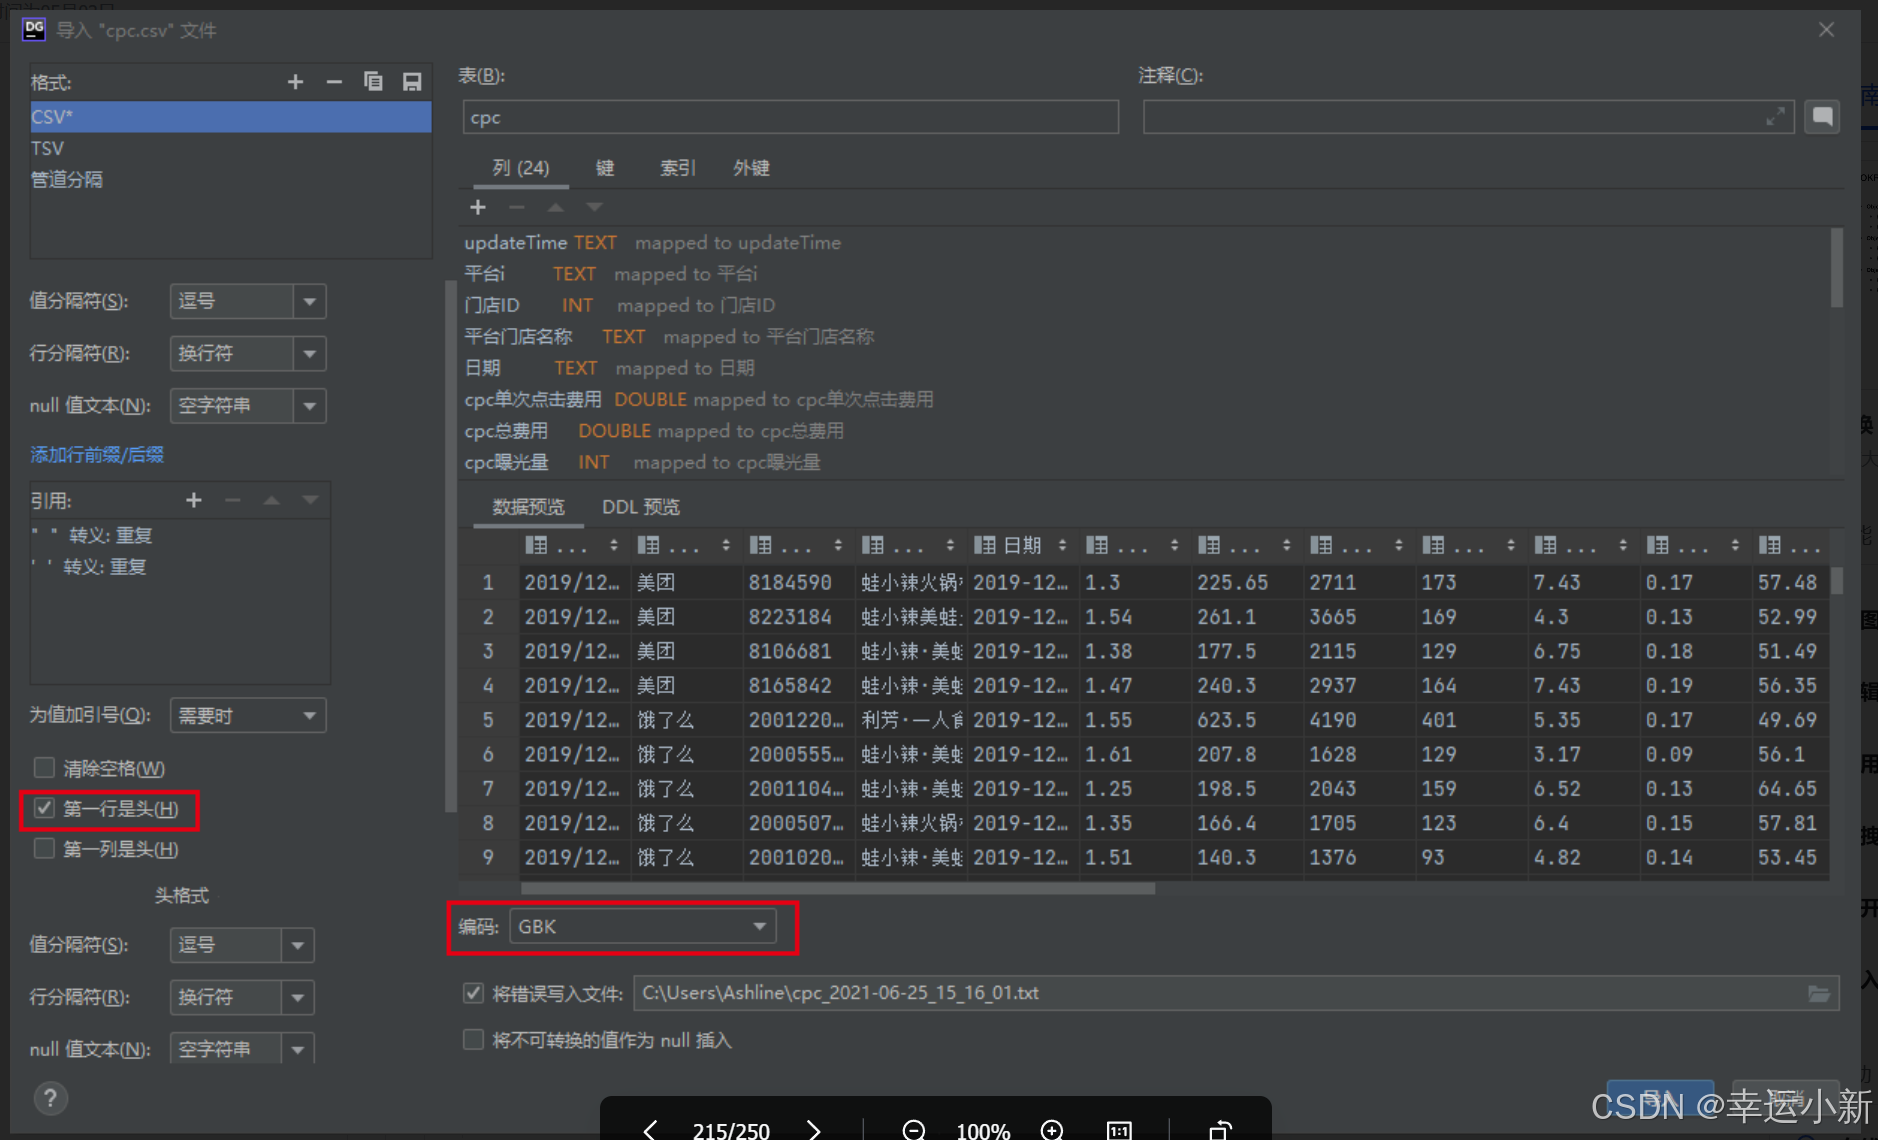Select 管道分隔 format in list
1878x1140 pixels.
click(x=231, y=180)
